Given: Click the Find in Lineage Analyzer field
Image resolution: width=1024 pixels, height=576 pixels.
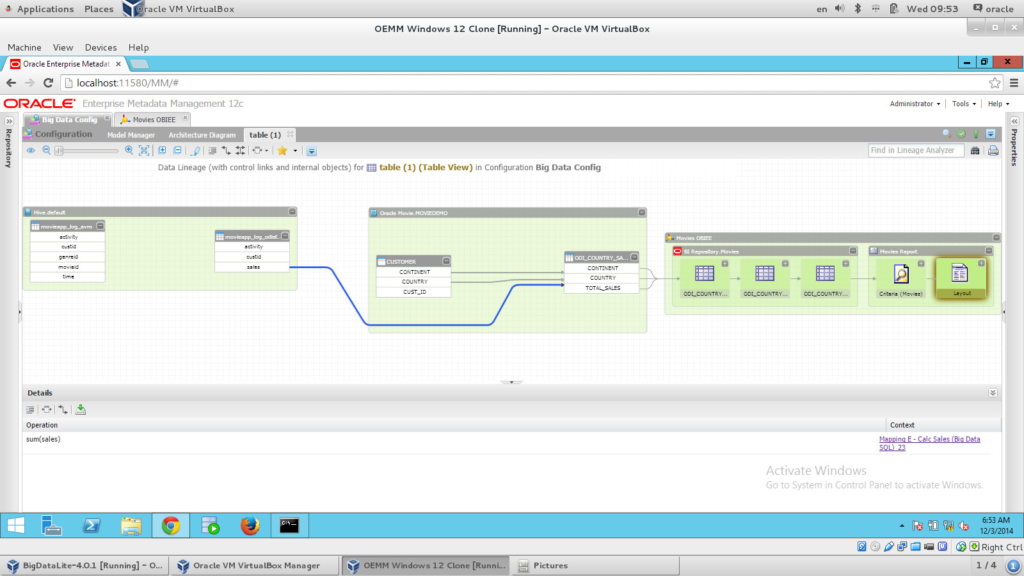Looking at the screenshot, I should pos(916,150).
